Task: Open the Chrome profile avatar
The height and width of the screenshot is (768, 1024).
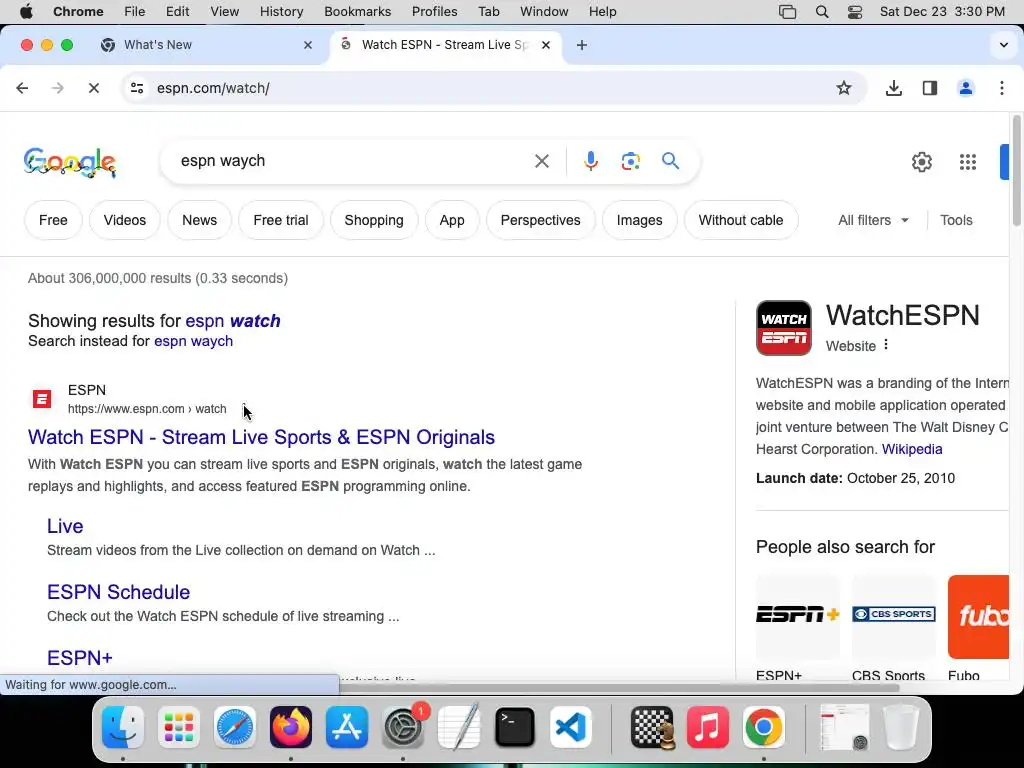Action: 965,88
